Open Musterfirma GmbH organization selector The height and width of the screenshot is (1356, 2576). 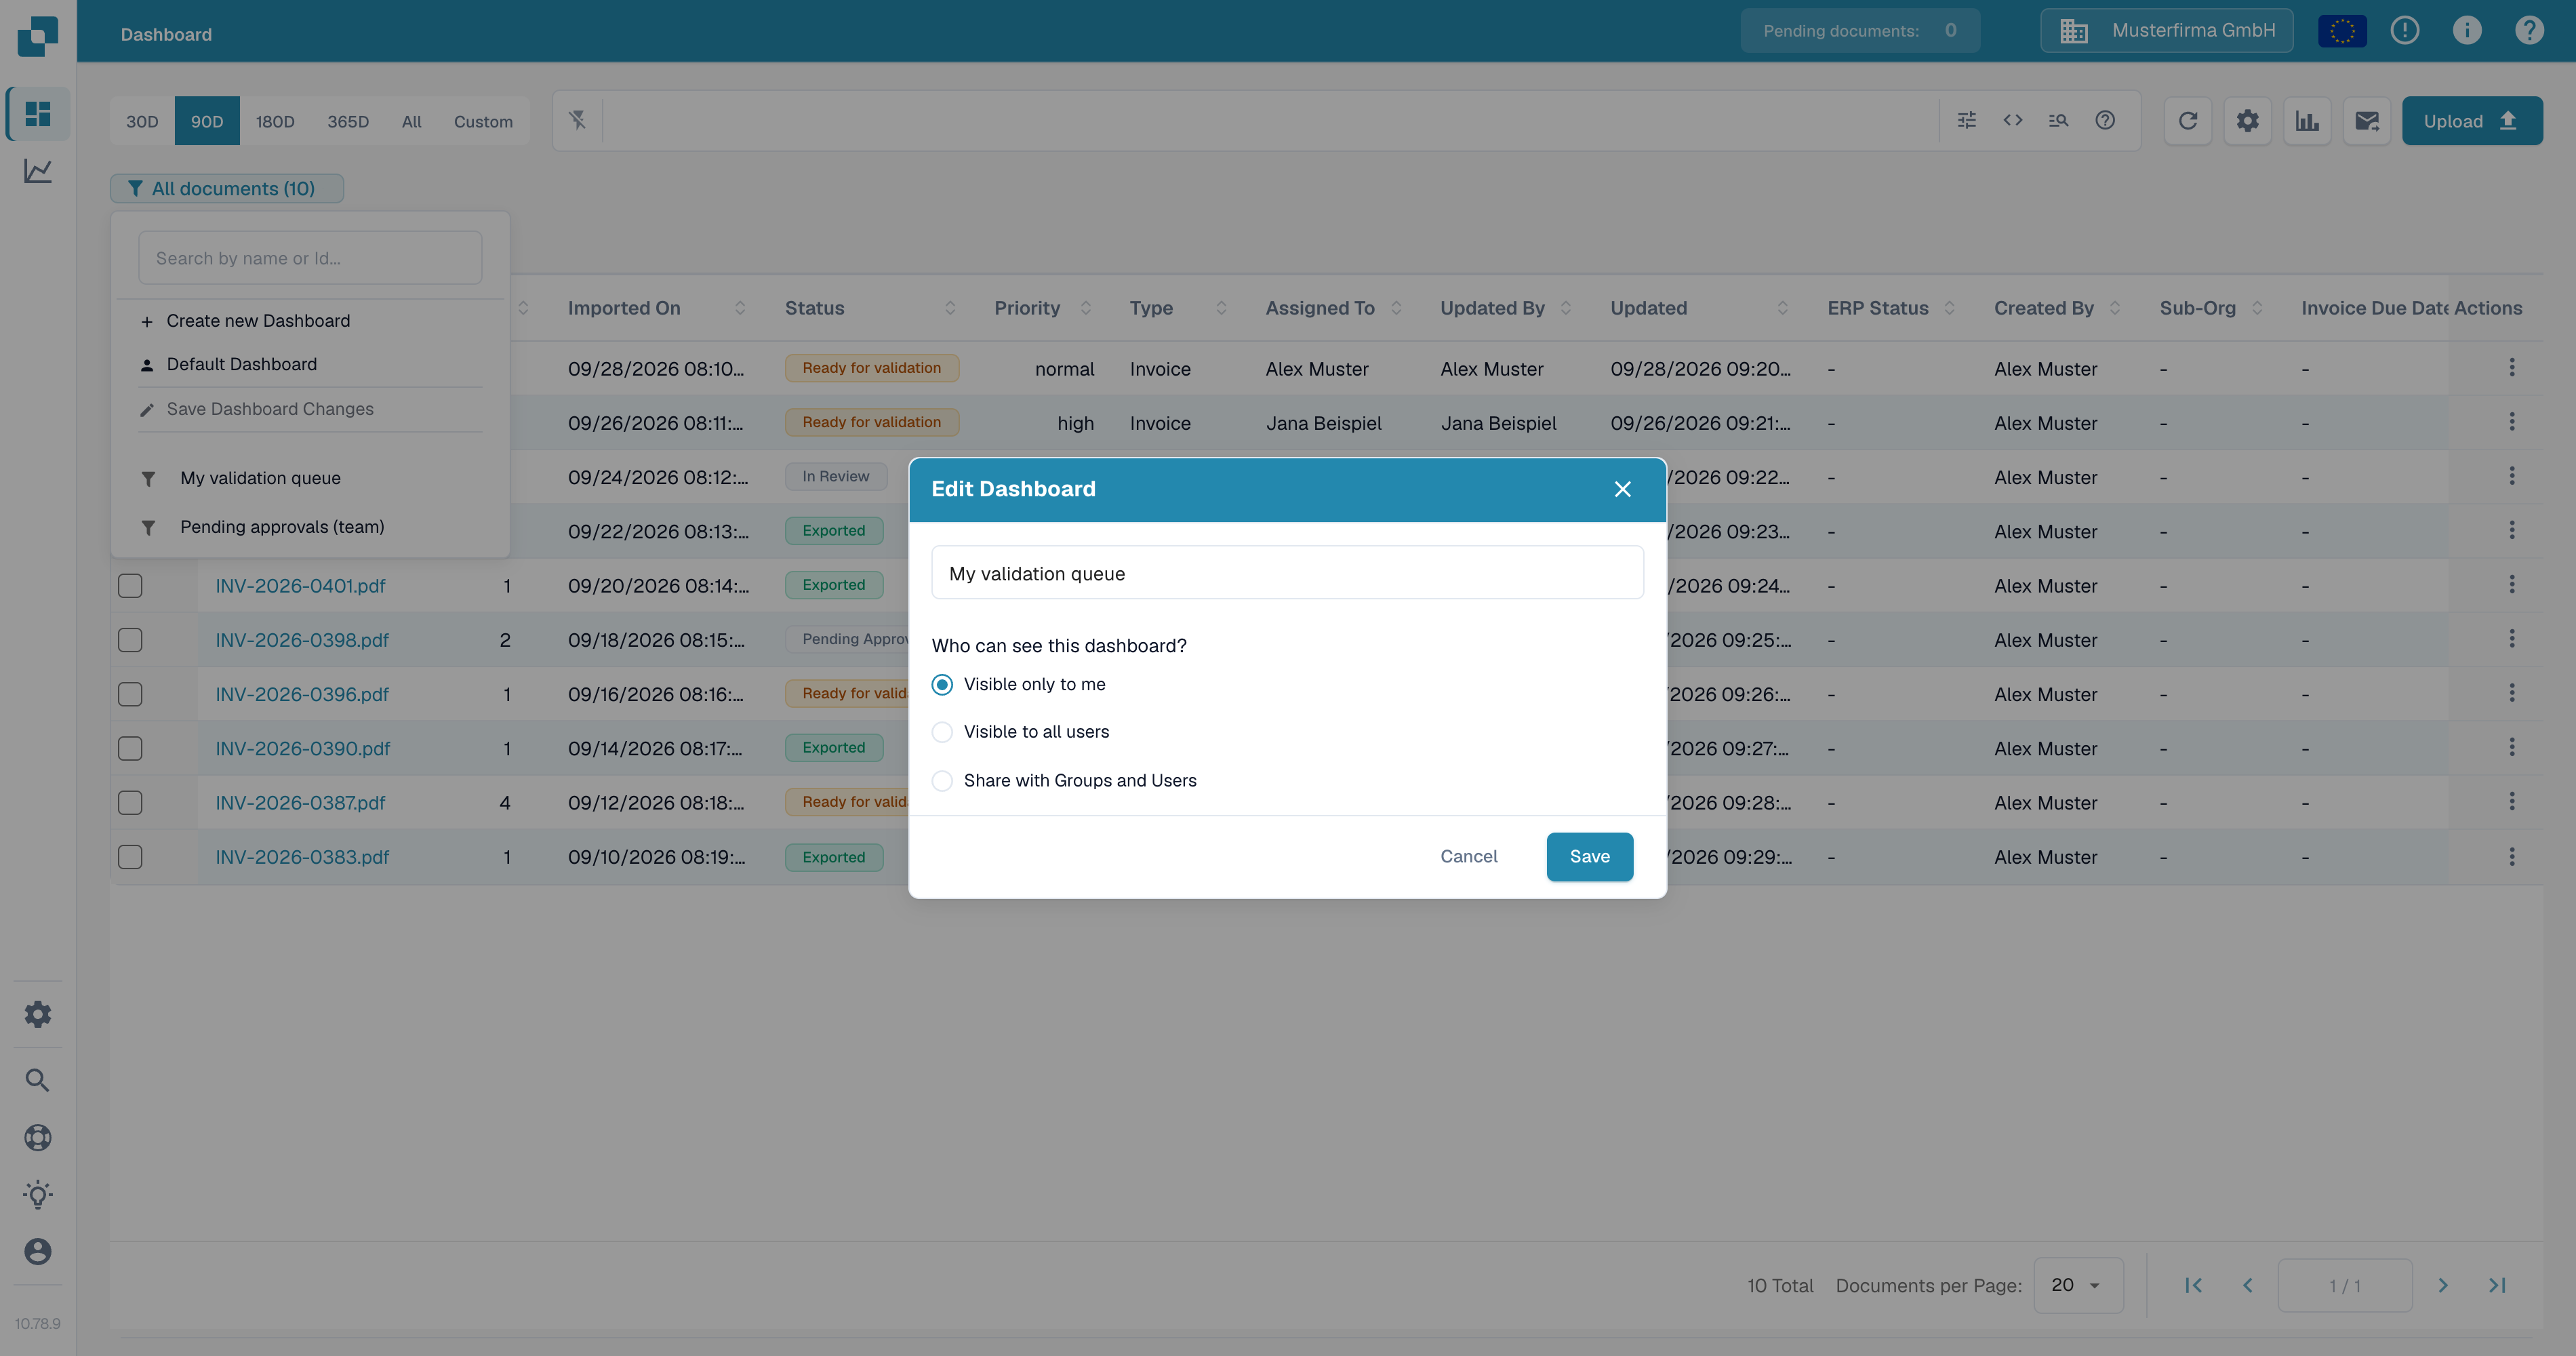click(2166, 31)
